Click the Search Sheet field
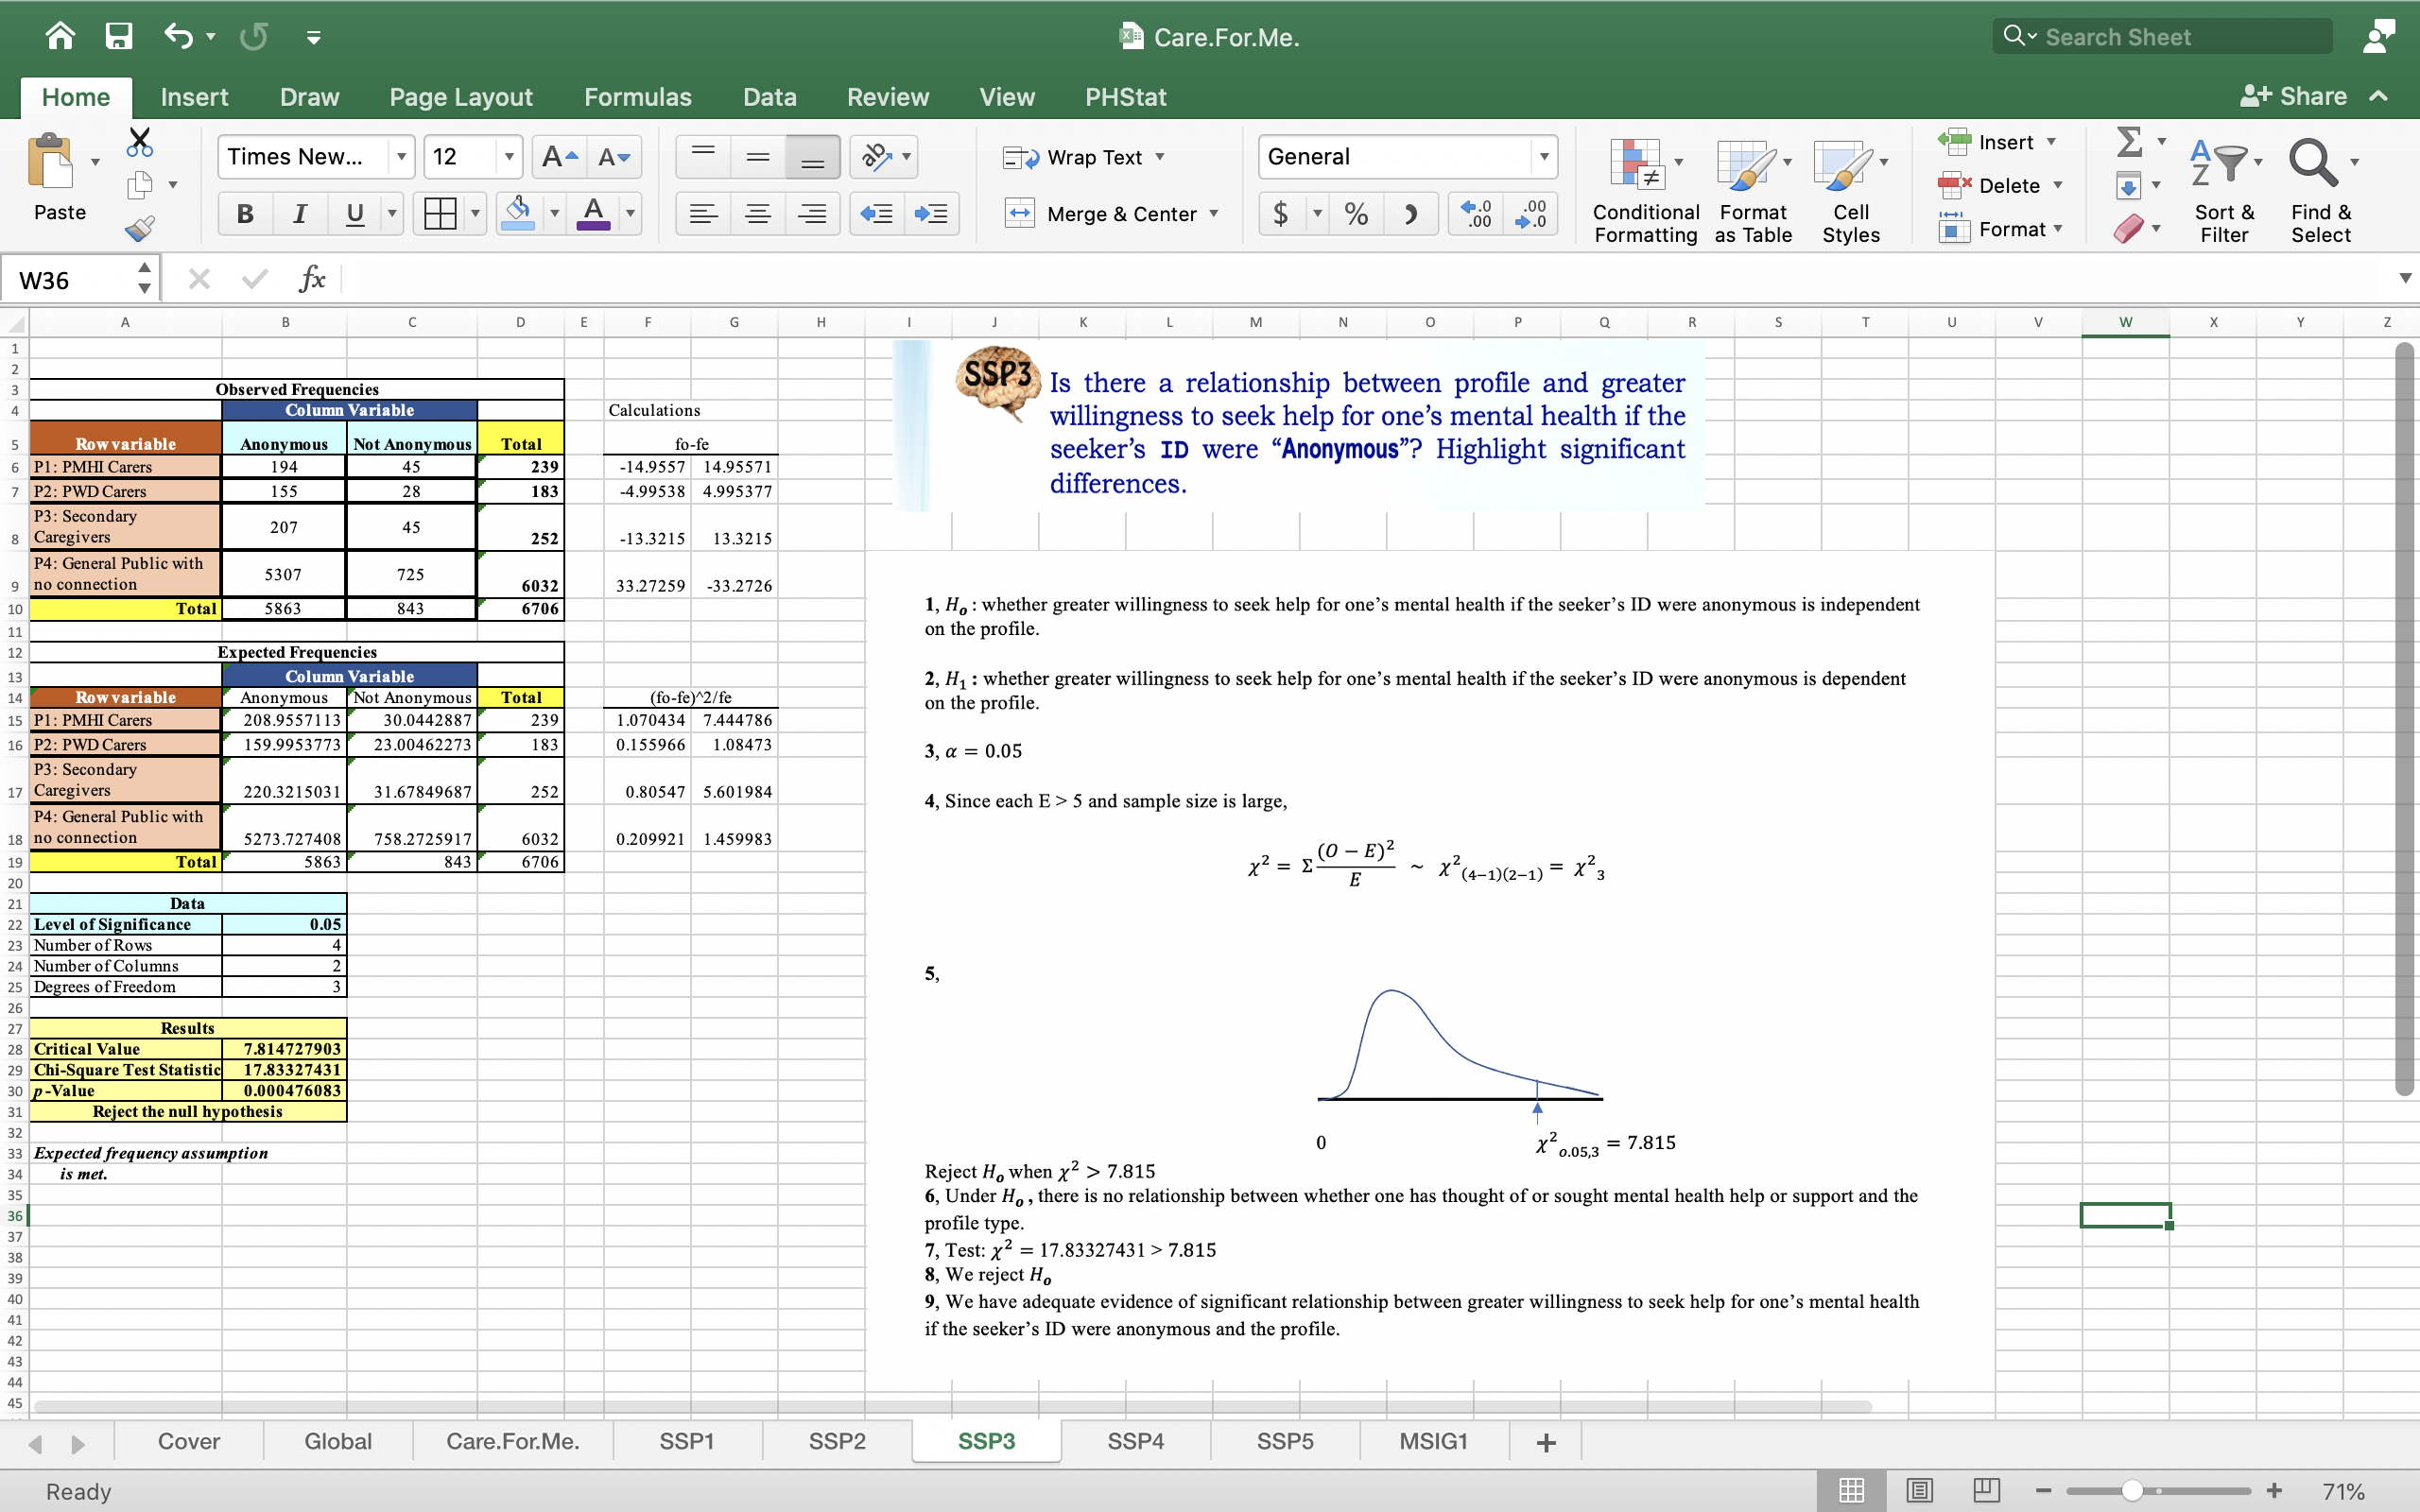Viewport: 2420px width, 1512px height. coord(2162,37)
